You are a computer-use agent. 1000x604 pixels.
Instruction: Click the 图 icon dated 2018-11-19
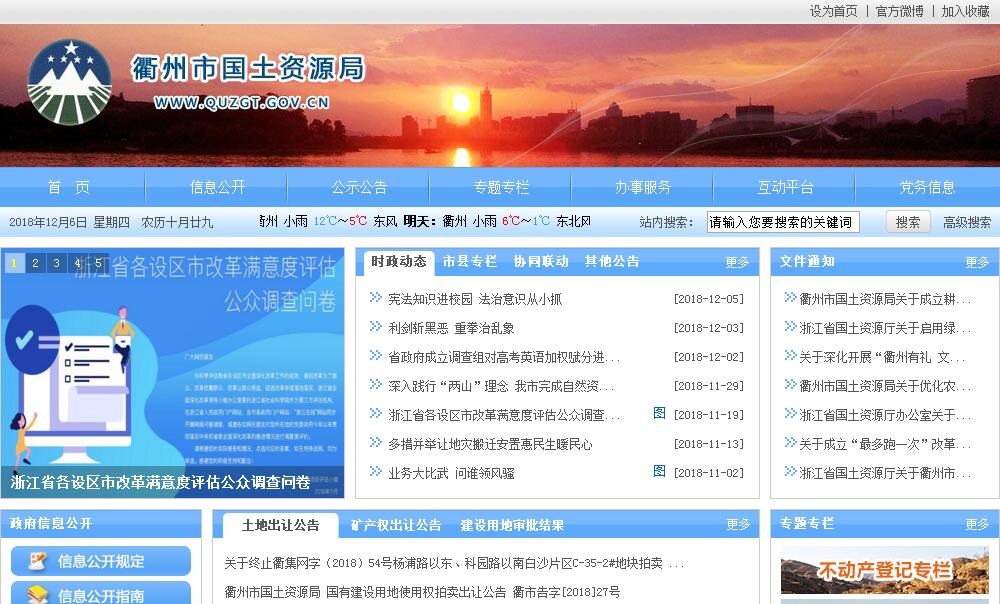pos(659,413)
